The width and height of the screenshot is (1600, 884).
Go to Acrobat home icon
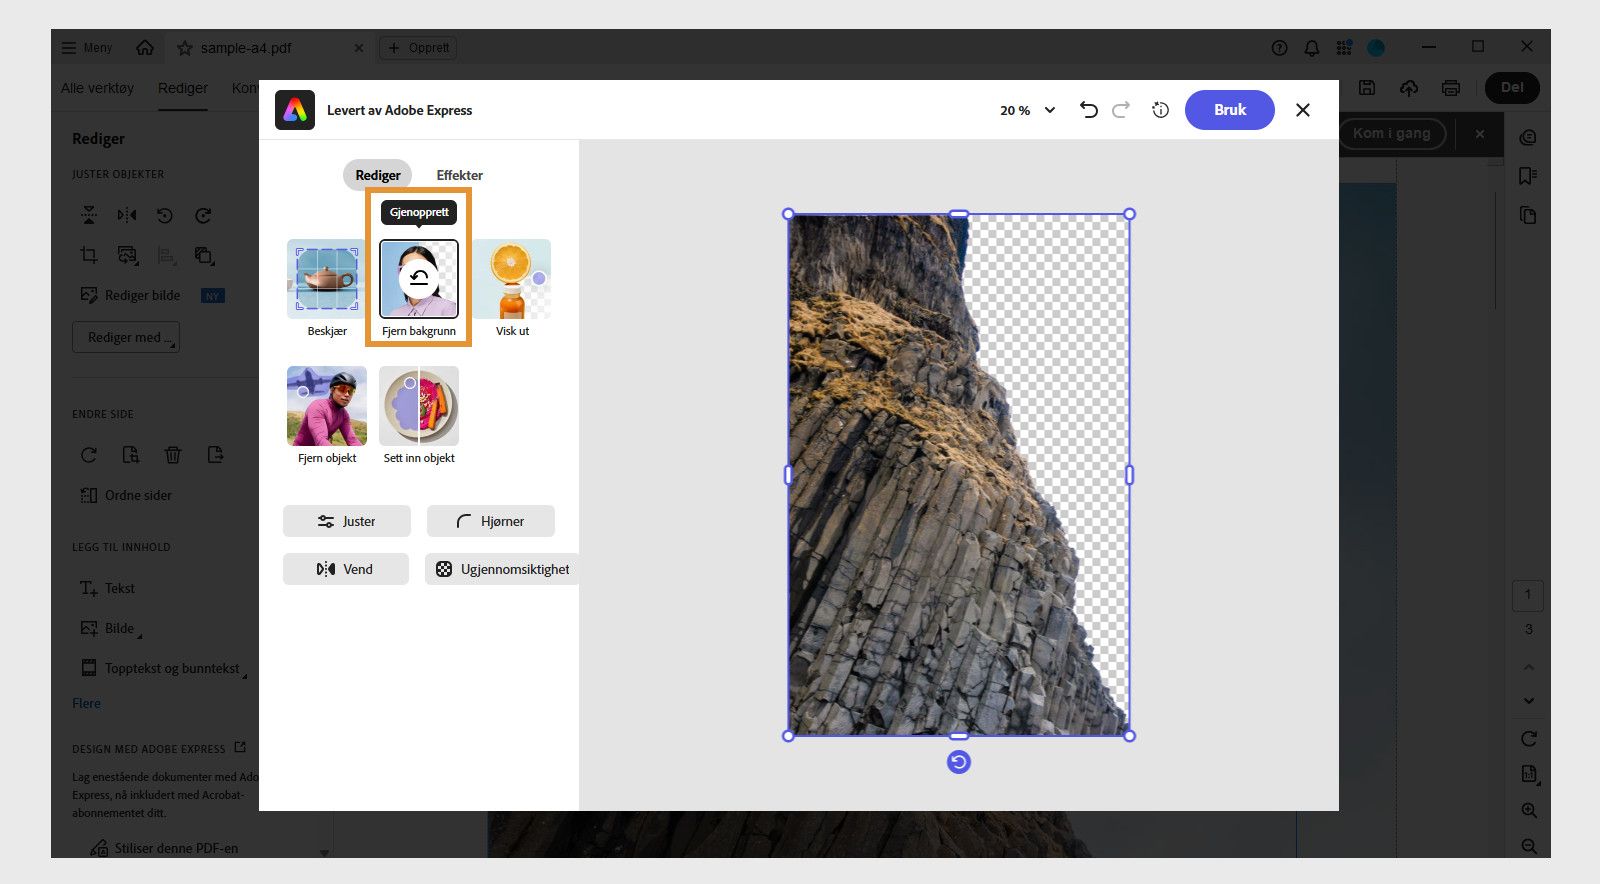tap(145, 48)
